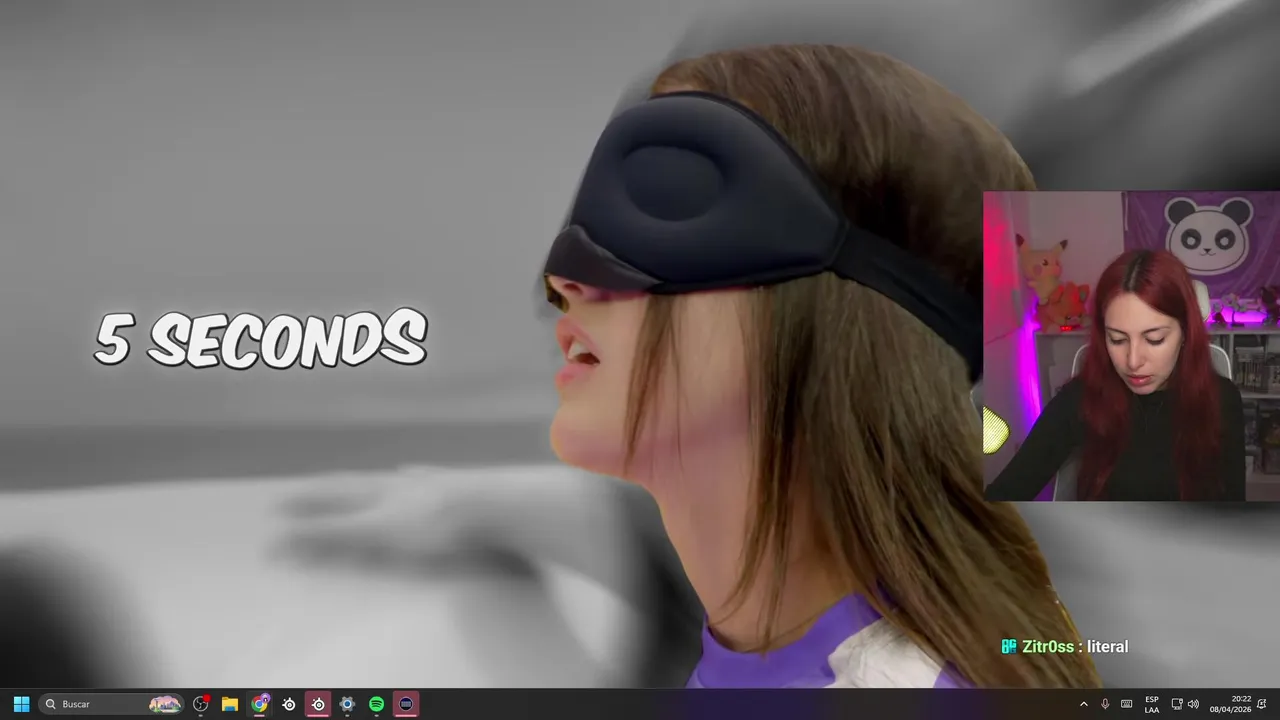
Task: Open the notifications bell icon
Action: point(1262,704)
